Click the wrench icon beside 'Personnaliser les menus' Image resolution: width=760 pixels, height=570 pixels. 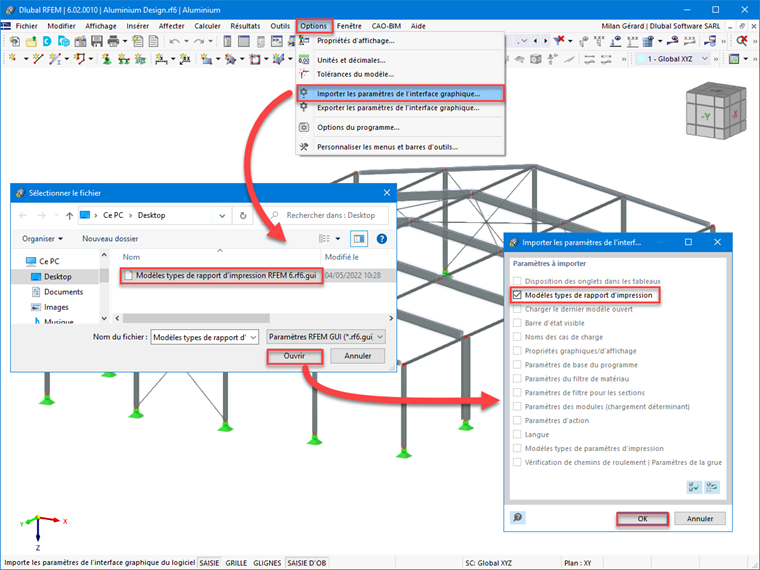point(304,147)
